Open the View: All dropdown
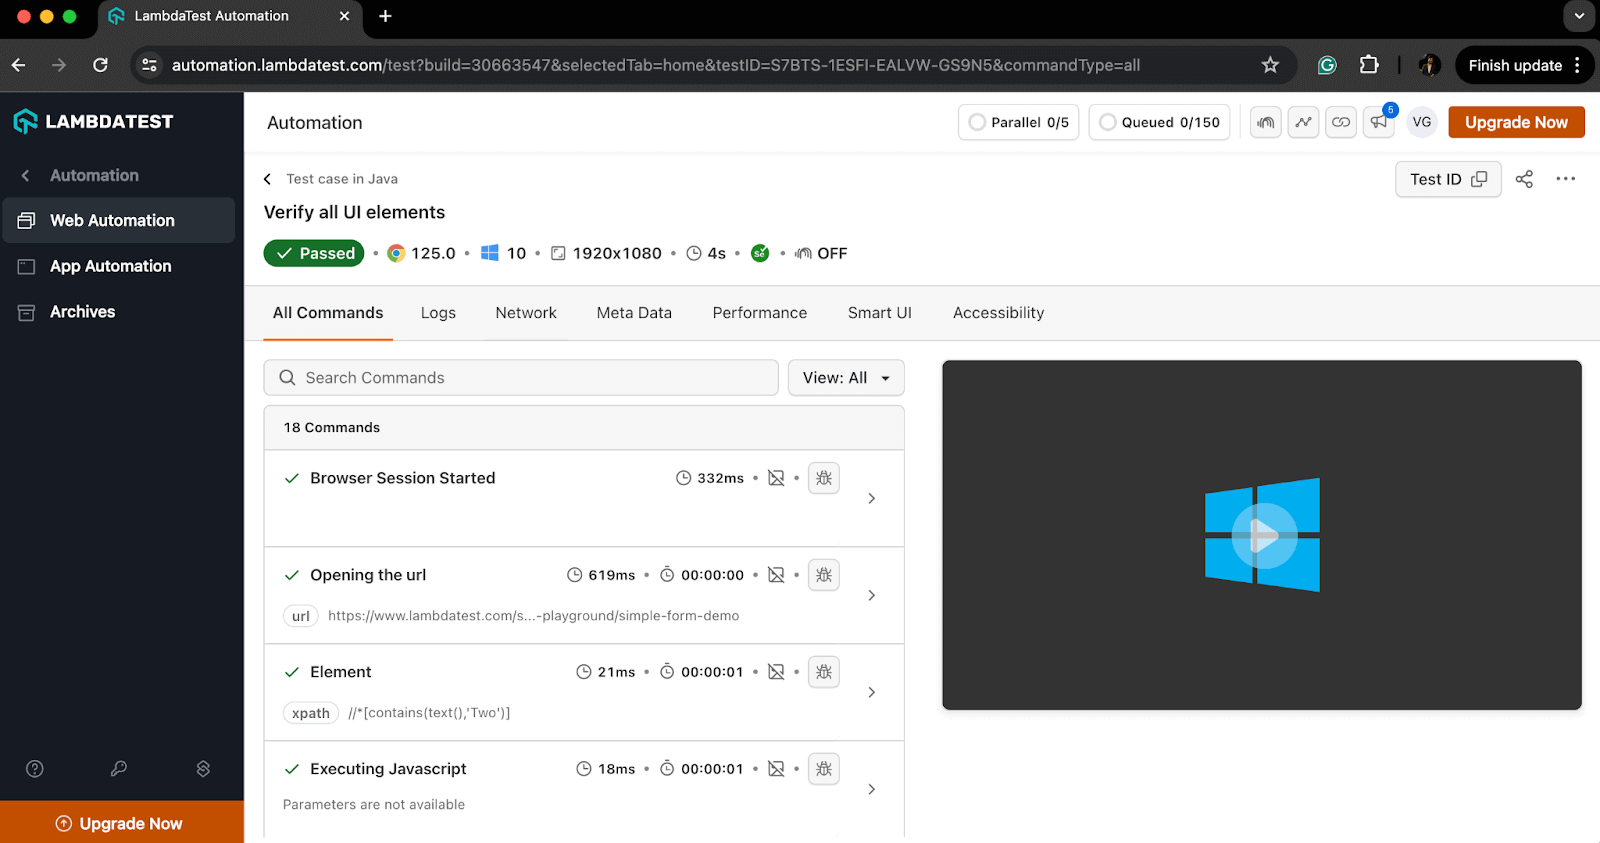 tap(845, 378)
